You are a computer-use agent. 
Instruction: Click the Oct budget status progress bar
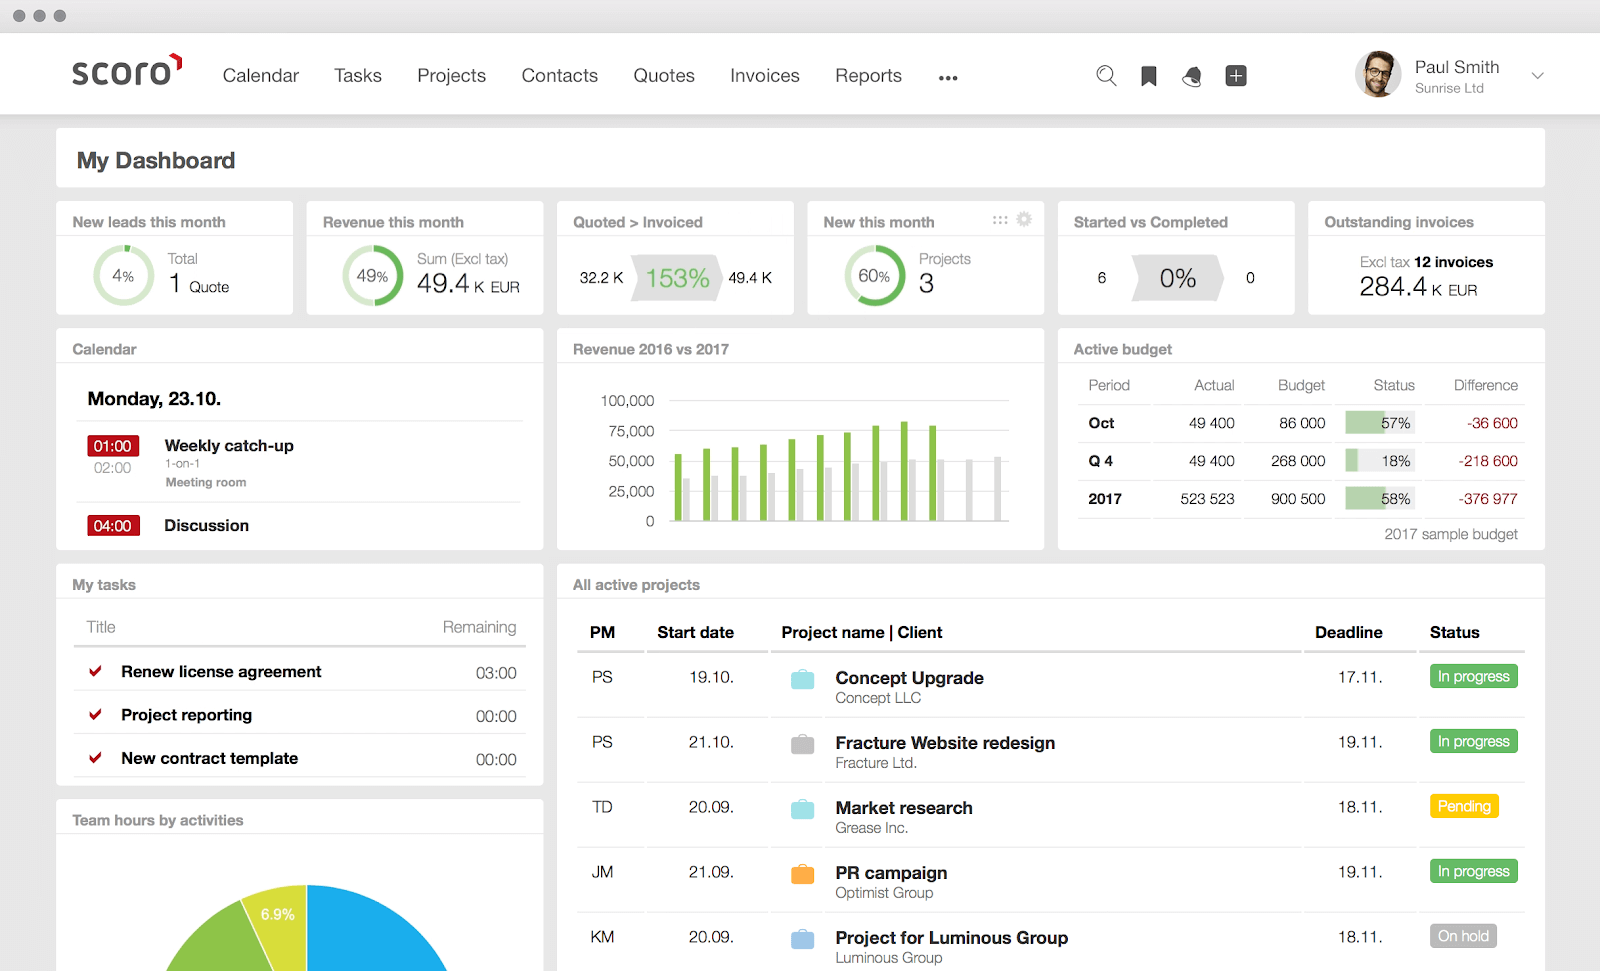coord(1379,422)
